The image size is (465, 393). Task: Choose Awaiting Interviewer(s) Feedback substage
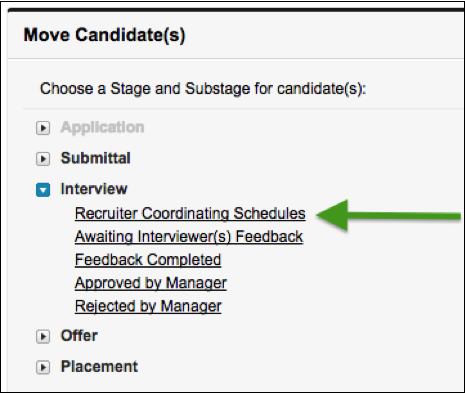[x=189, y=237]
